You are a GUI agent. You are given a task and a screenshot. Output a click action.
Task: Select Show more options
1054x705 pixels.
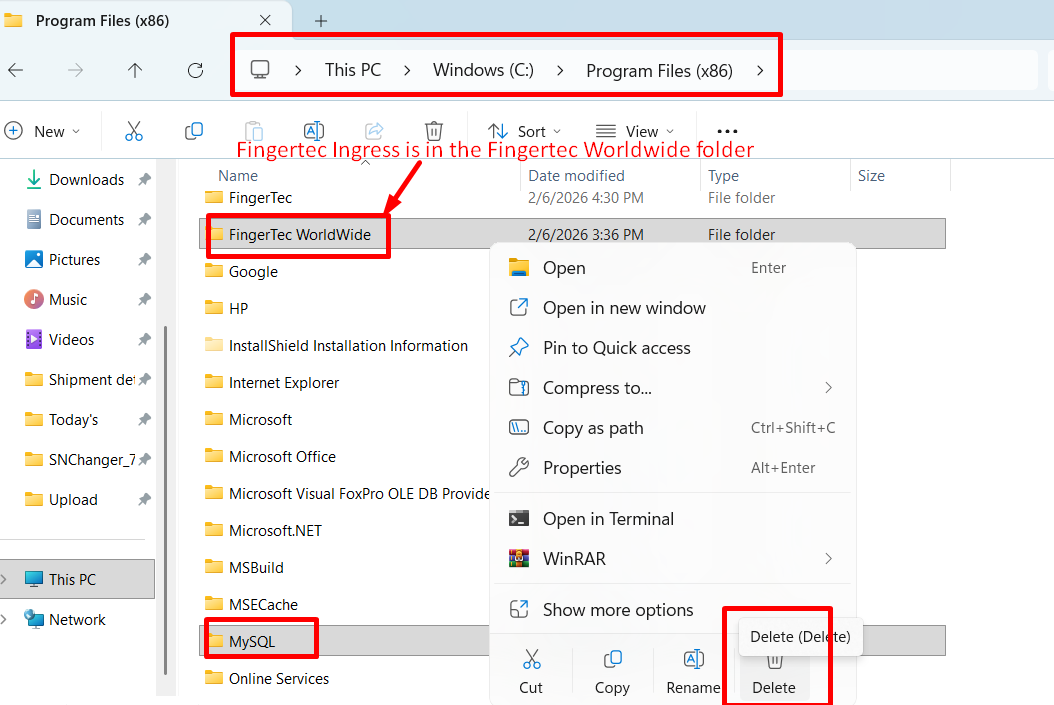point(617,610)
